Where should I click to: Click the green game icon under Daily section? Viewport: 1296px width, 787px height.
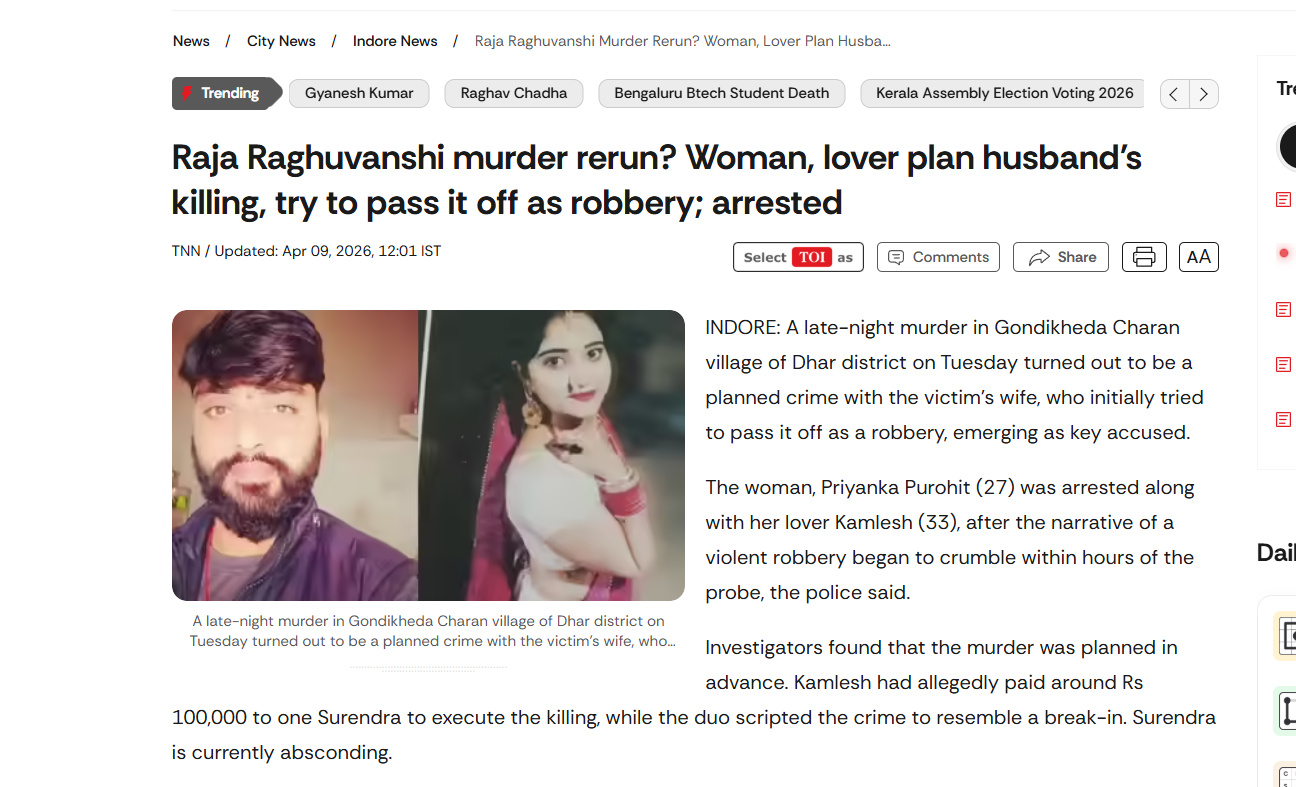point(1285,711)
